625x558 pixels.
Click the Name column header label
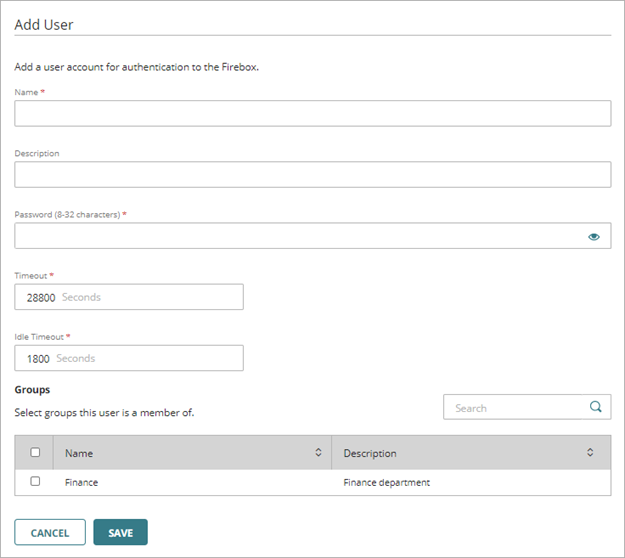(79, 453)
